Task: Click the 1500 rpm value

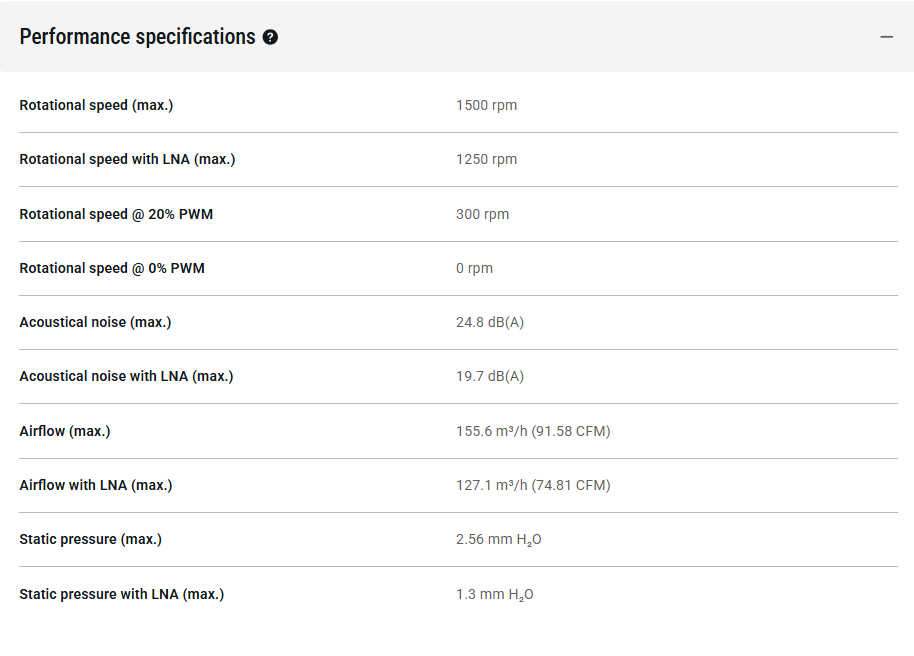Action: coord(486,106)
